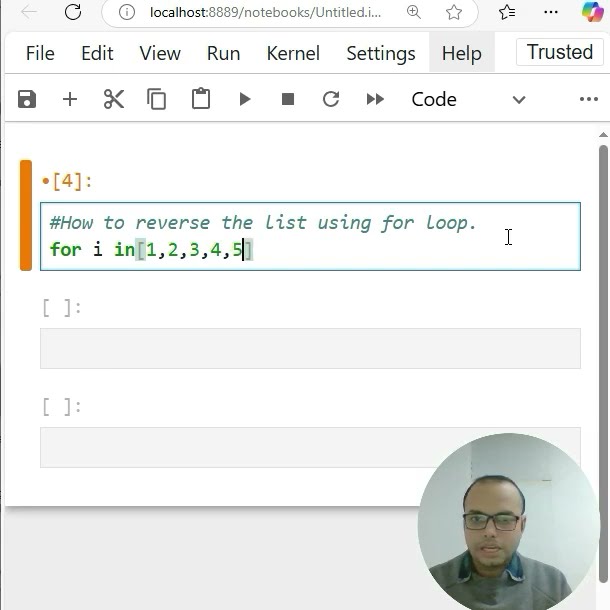Open the Help menu
610x610 pixels.
point(461,53)
